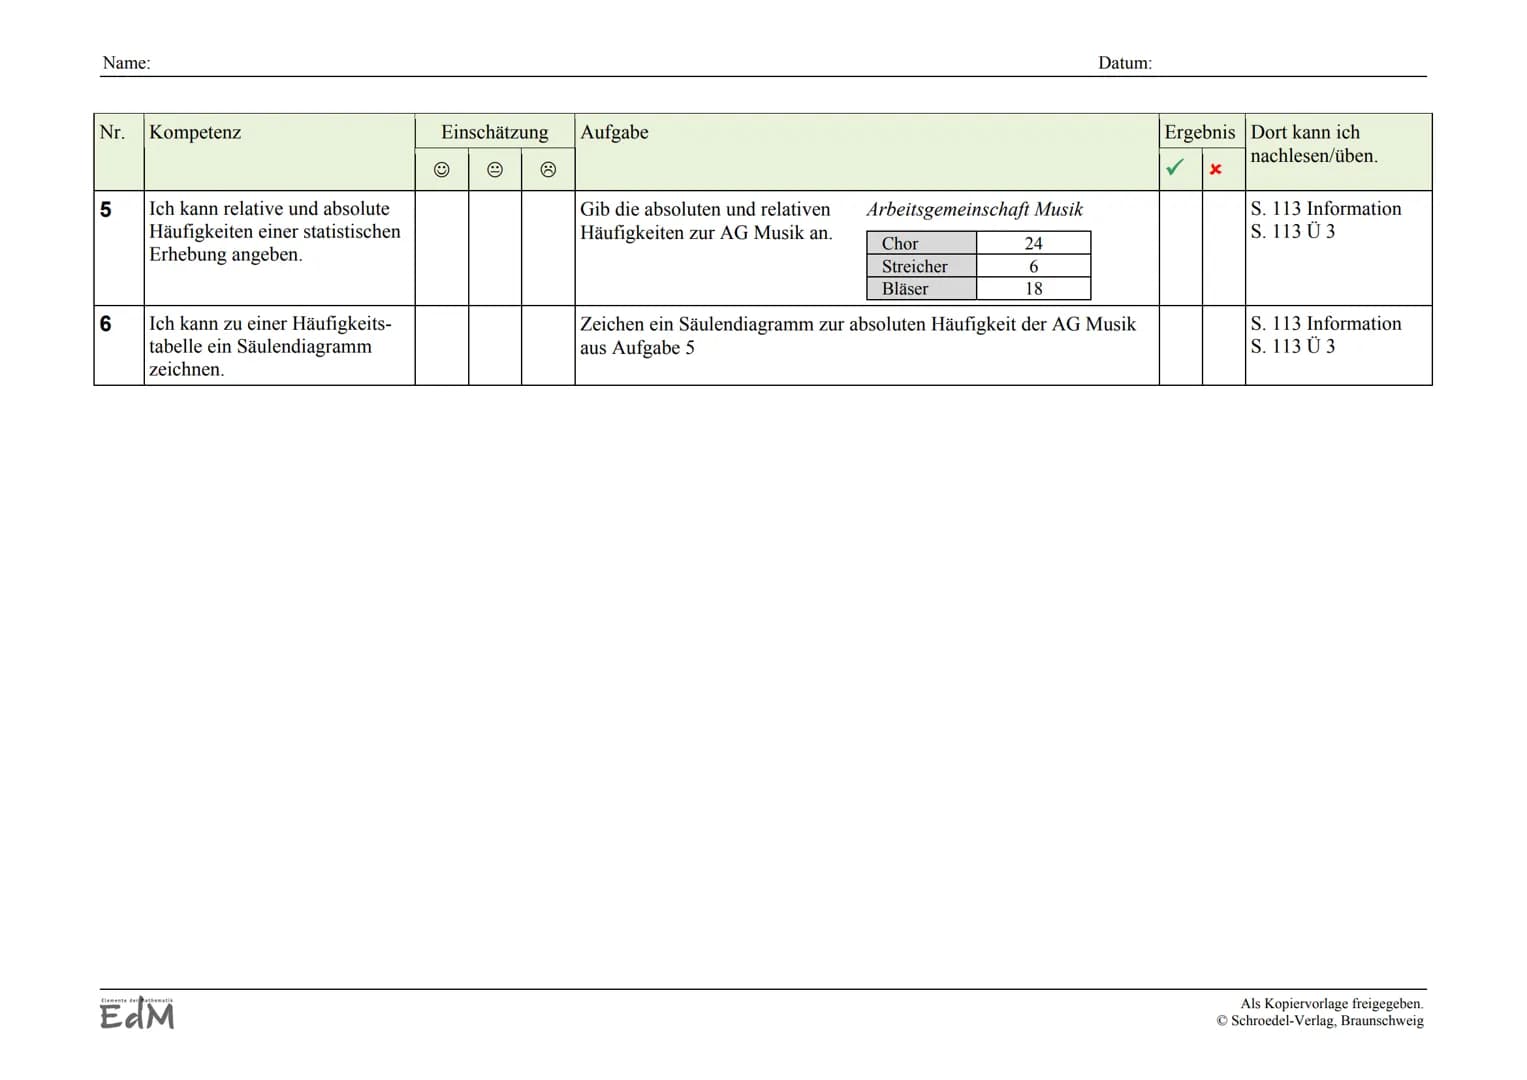Click the EdM logo in the footer
Image resolution: width=1527 pixels, height=1080 pixels.
[137, 1013]
